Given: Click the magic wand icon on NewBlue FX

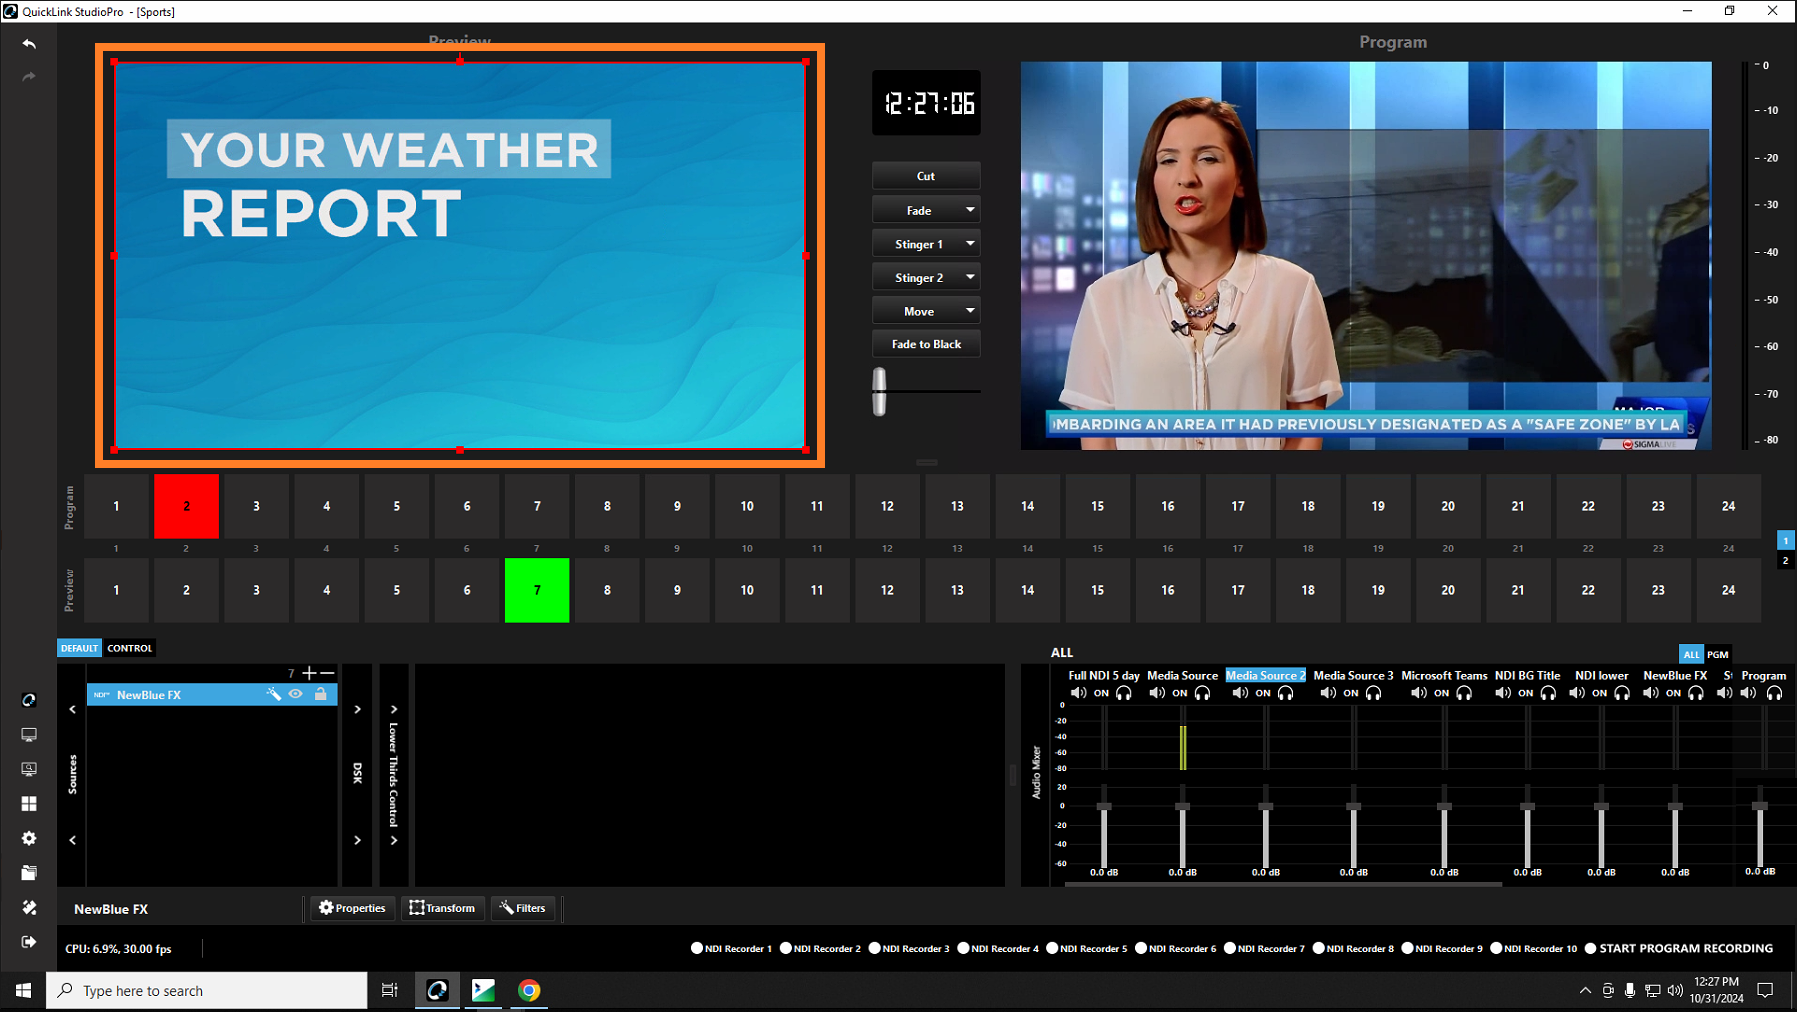Looking at the screenshot, I should pyautogui.click(x=273, y=694).
